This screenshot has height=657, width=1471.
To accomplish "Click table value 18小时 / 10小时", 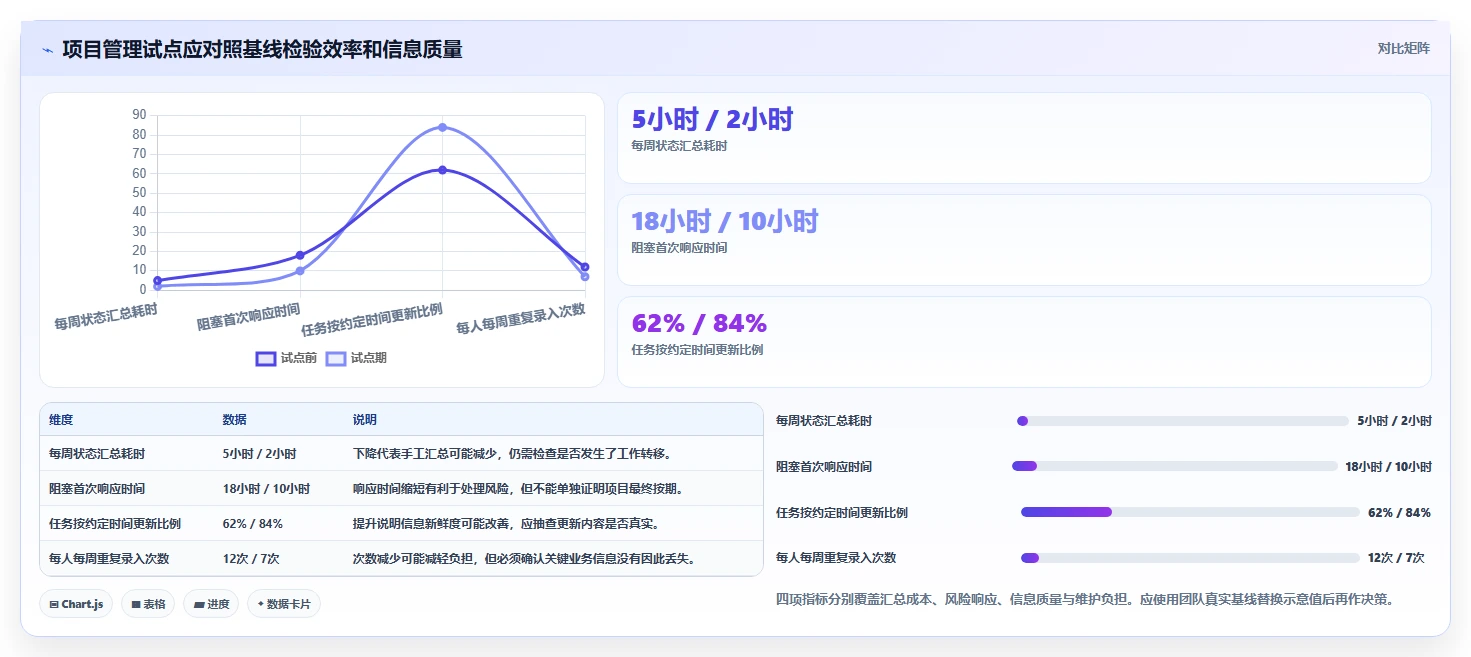I will 266,489.
